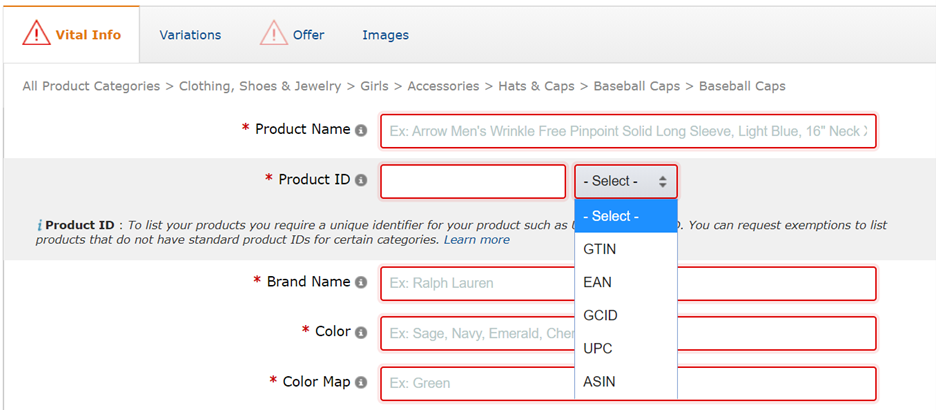Click the Product ID help info icon

click(x=39, y=226)
